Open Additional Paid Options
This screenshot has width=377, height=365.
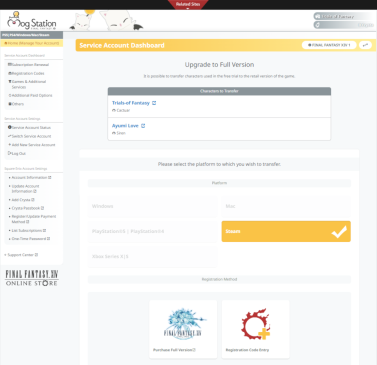(30, 95)
